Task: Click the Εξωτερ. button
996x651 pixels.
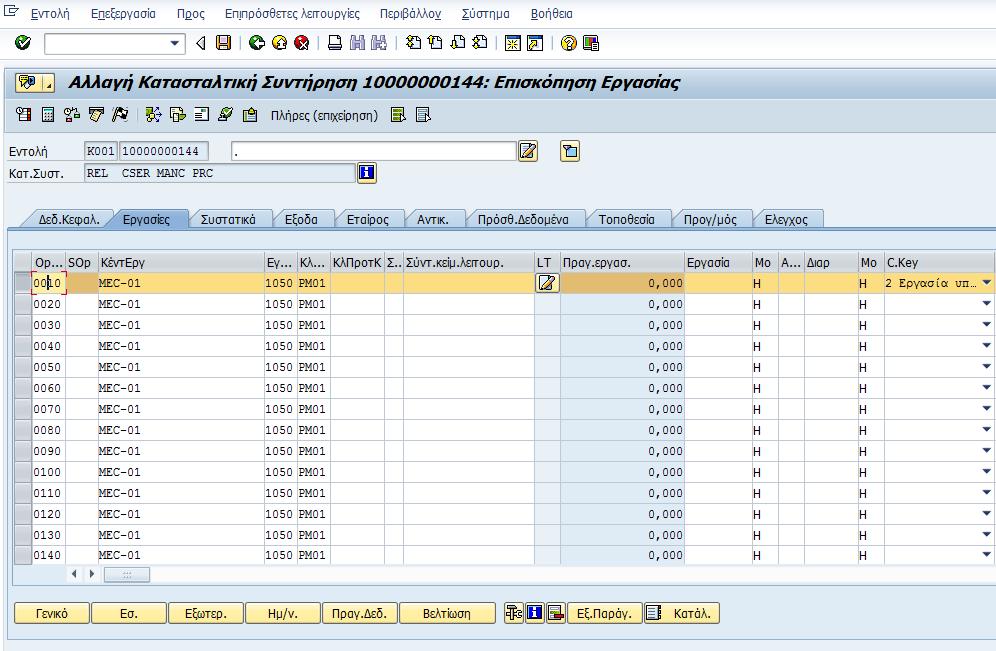Action: tap(206, 614)
